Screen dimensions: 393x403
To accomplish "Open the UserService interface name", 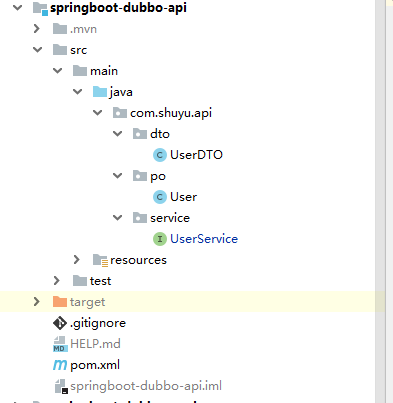I will click(x=204, y=239).
